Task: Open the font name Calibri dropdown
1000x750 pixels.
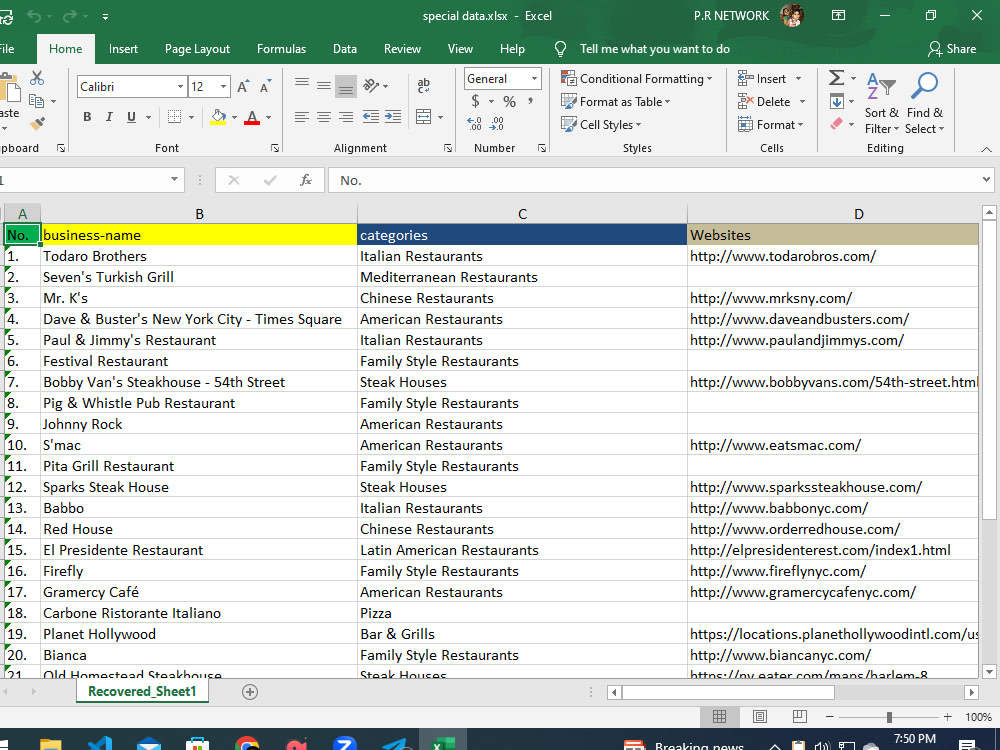Action: pos(180,87)
